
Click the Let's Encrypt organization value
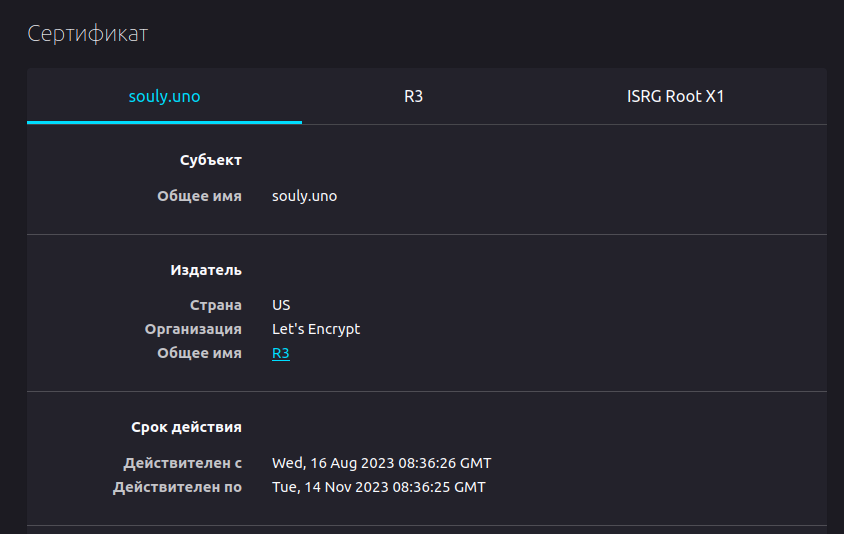tap(316, 329)
